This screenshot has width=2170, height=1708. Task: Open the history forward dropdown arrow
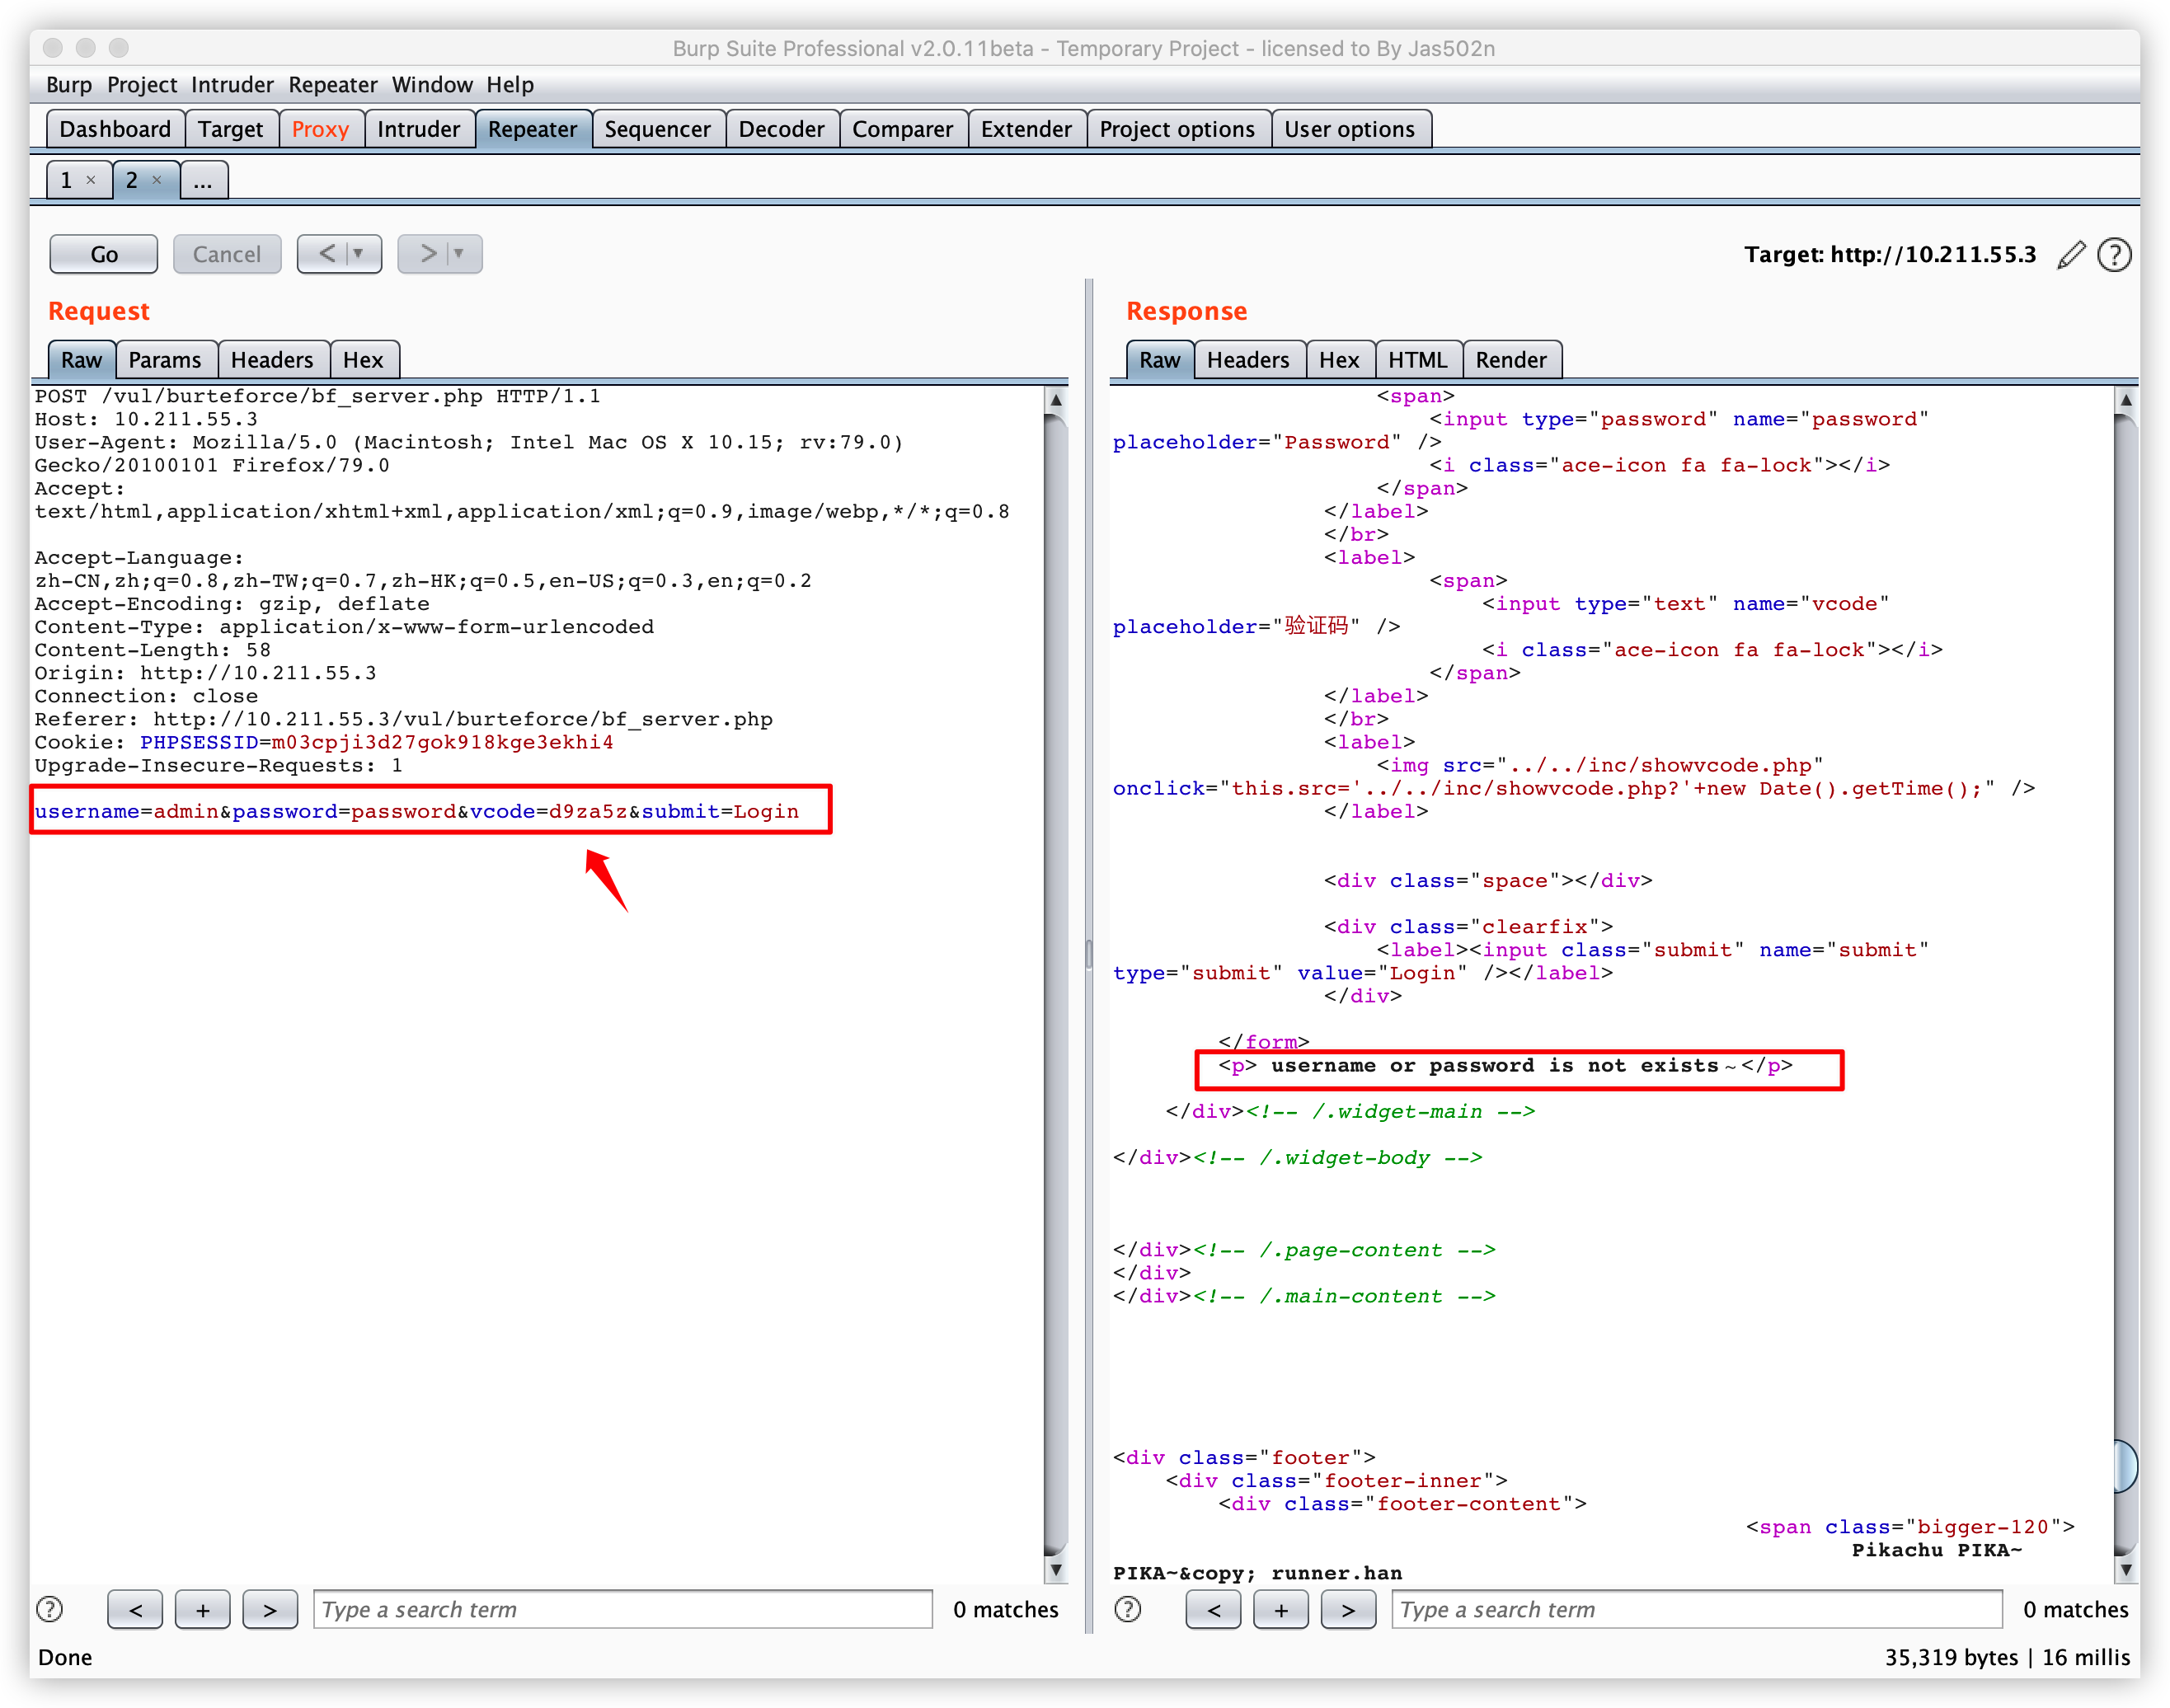pyautogui.click(x=459, y=254)
